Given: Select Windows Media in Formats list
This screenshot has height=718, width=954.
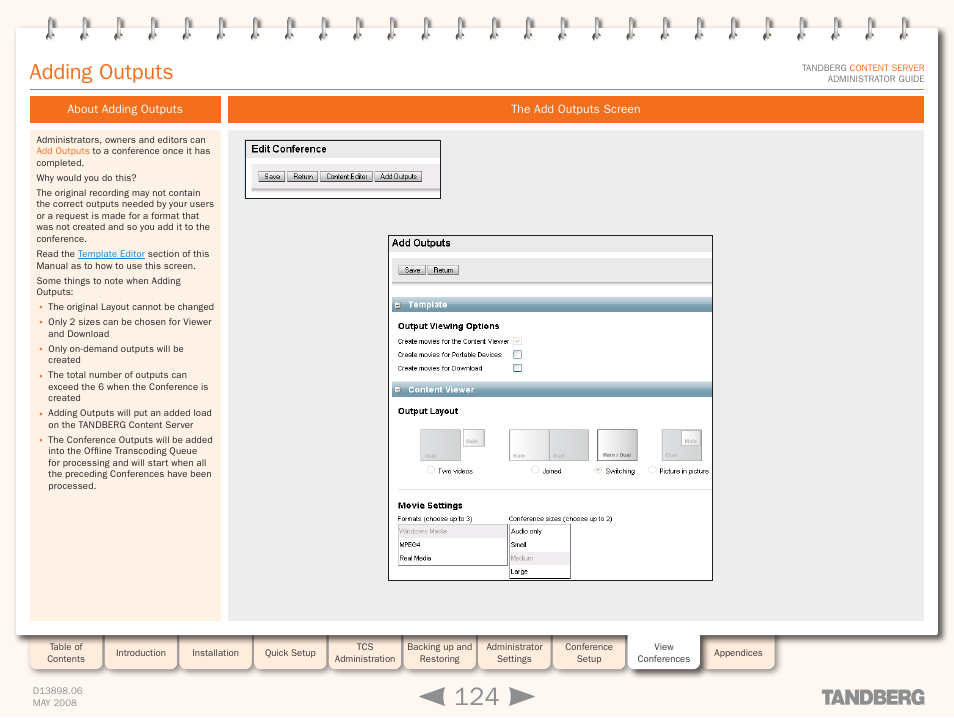Looking at the screenshot, I should [452, 531].
